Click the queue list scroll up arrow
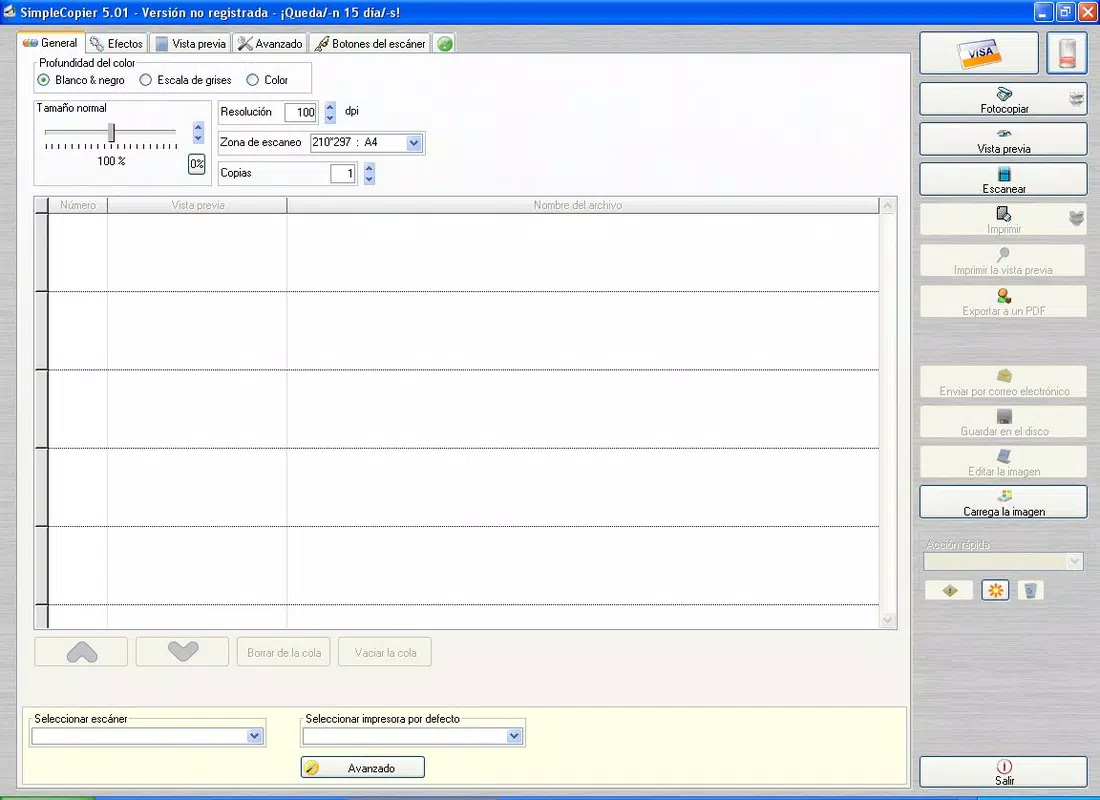 (887, 206)
